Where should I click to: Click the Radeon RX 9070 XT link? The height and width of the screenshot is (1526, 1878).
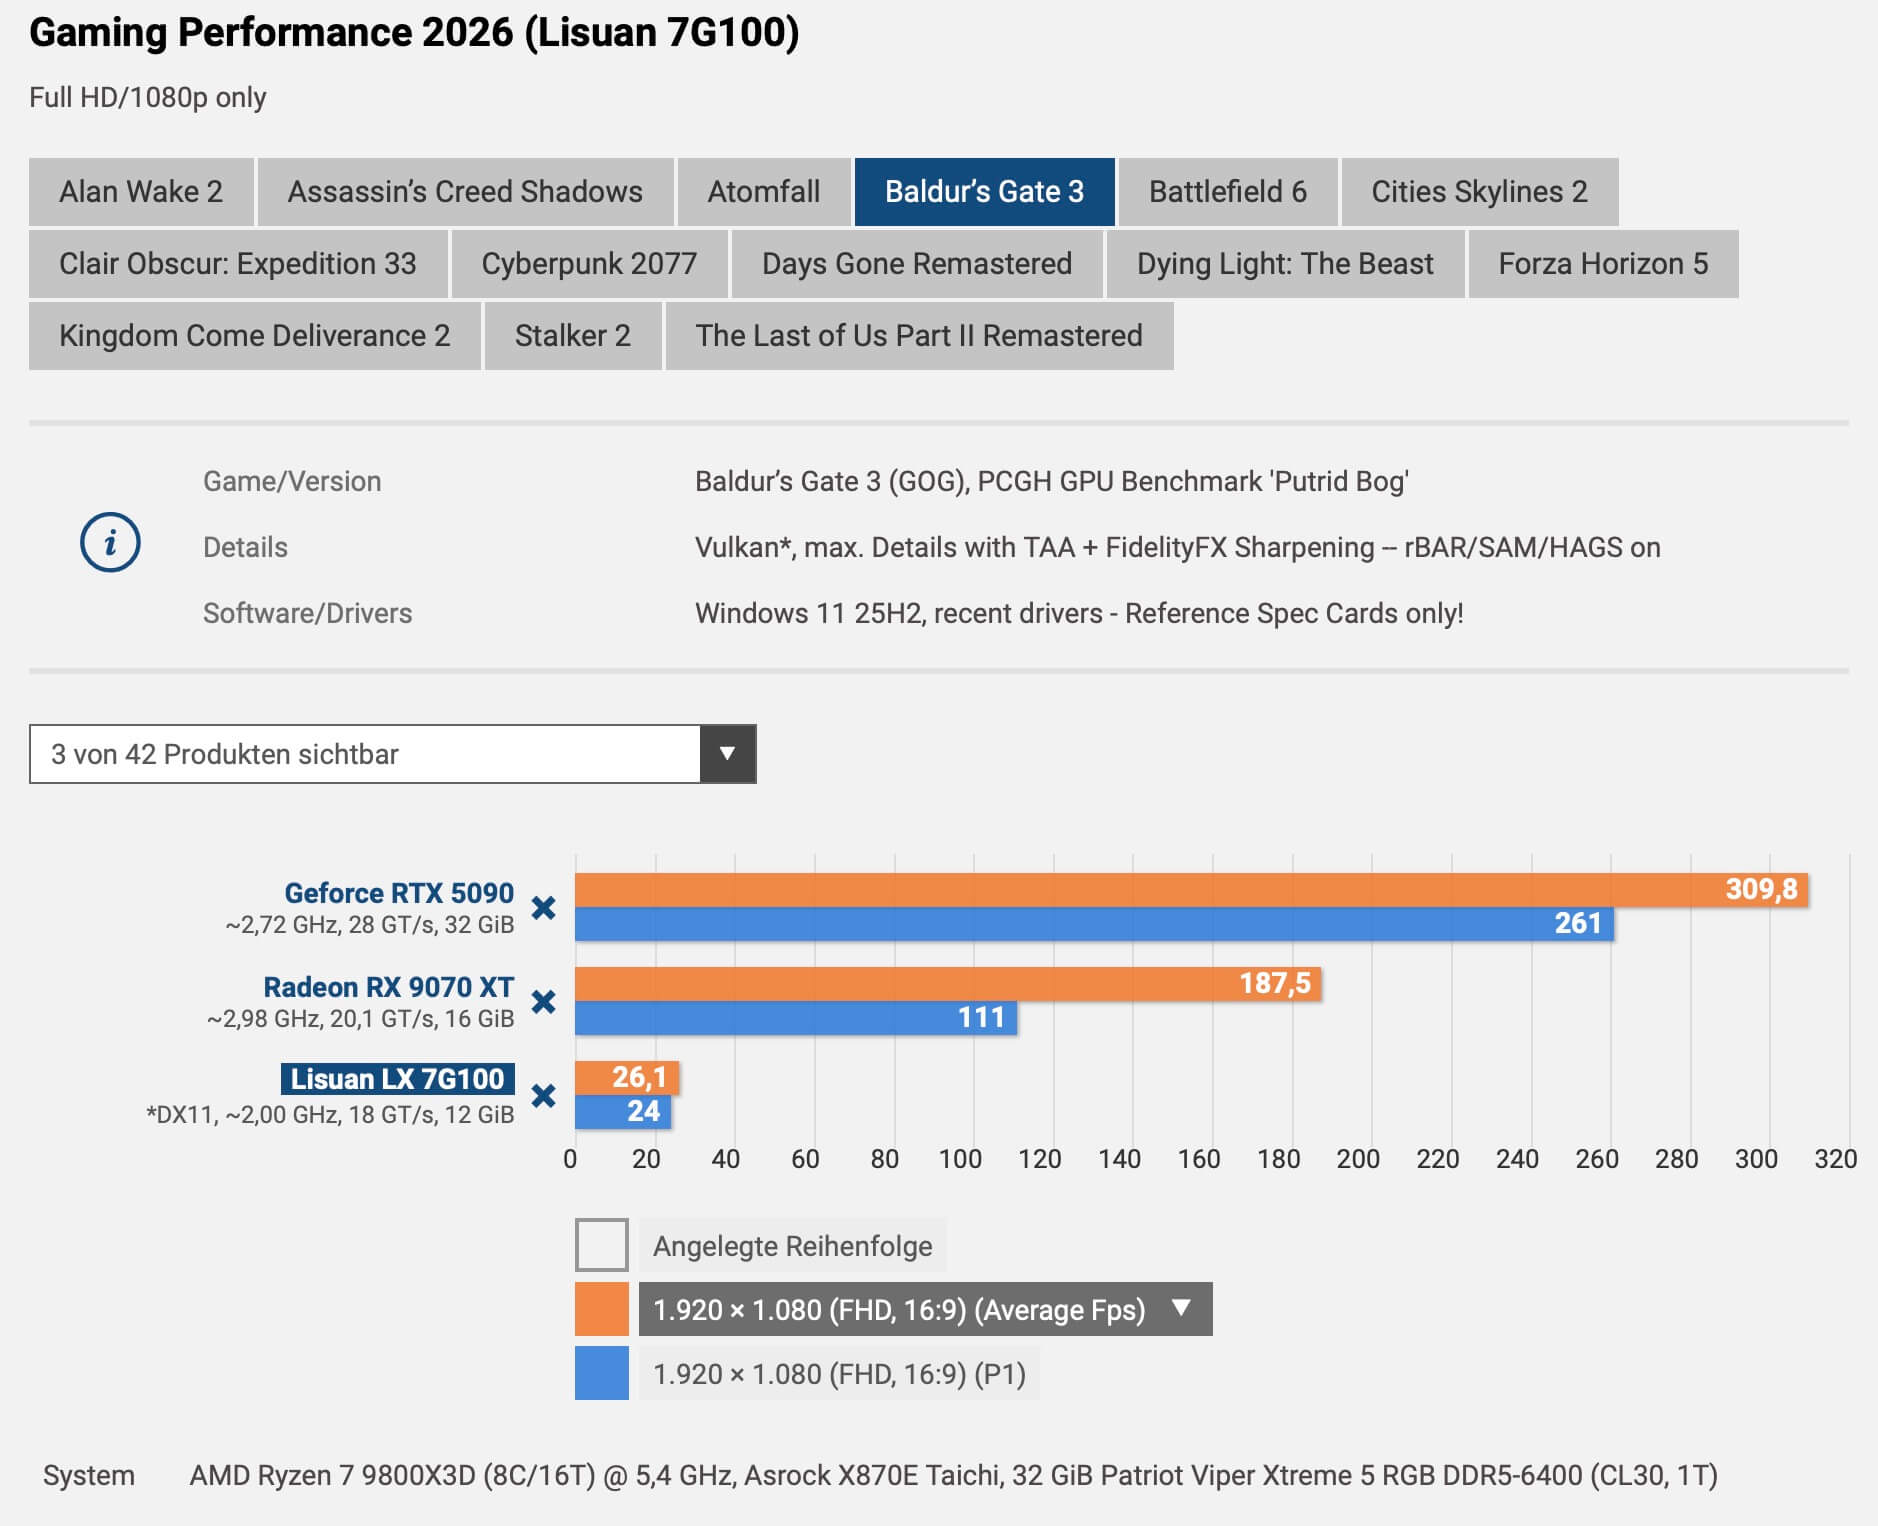(x=389, y=987)
